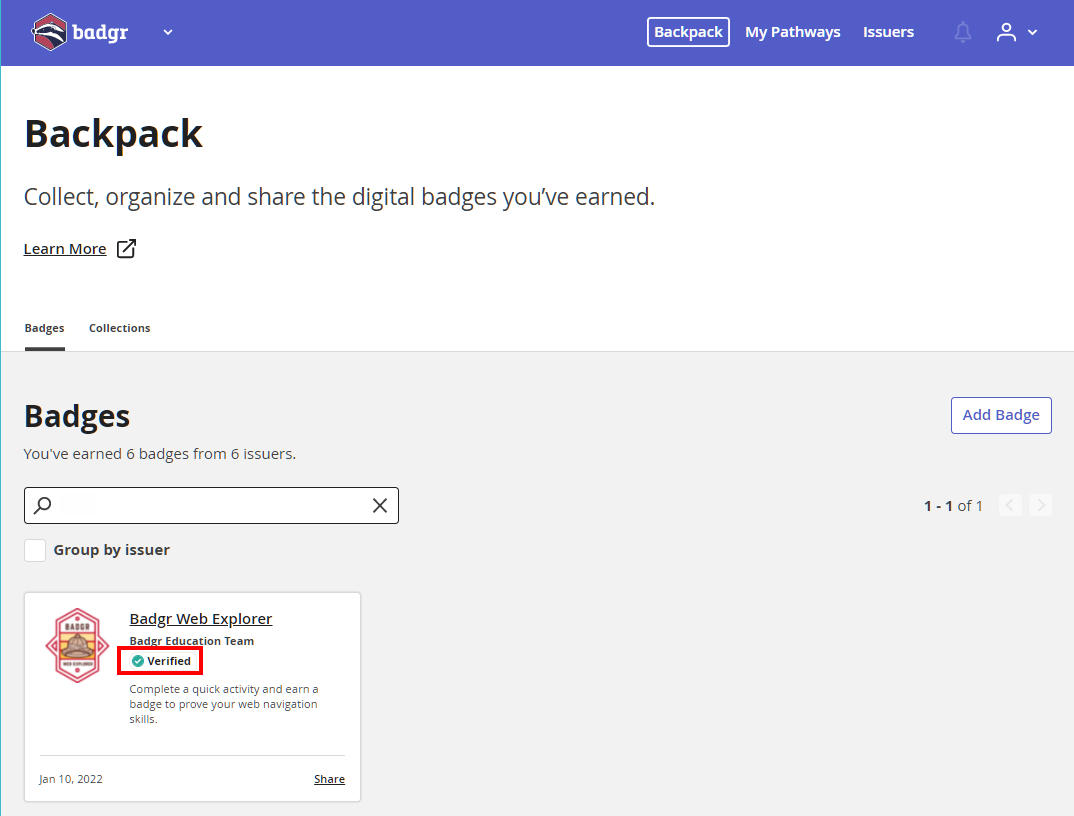Open the Badgr Web Explorer badge title
Viewport: 1074px width, 816px height.
[x=201, y=619]
